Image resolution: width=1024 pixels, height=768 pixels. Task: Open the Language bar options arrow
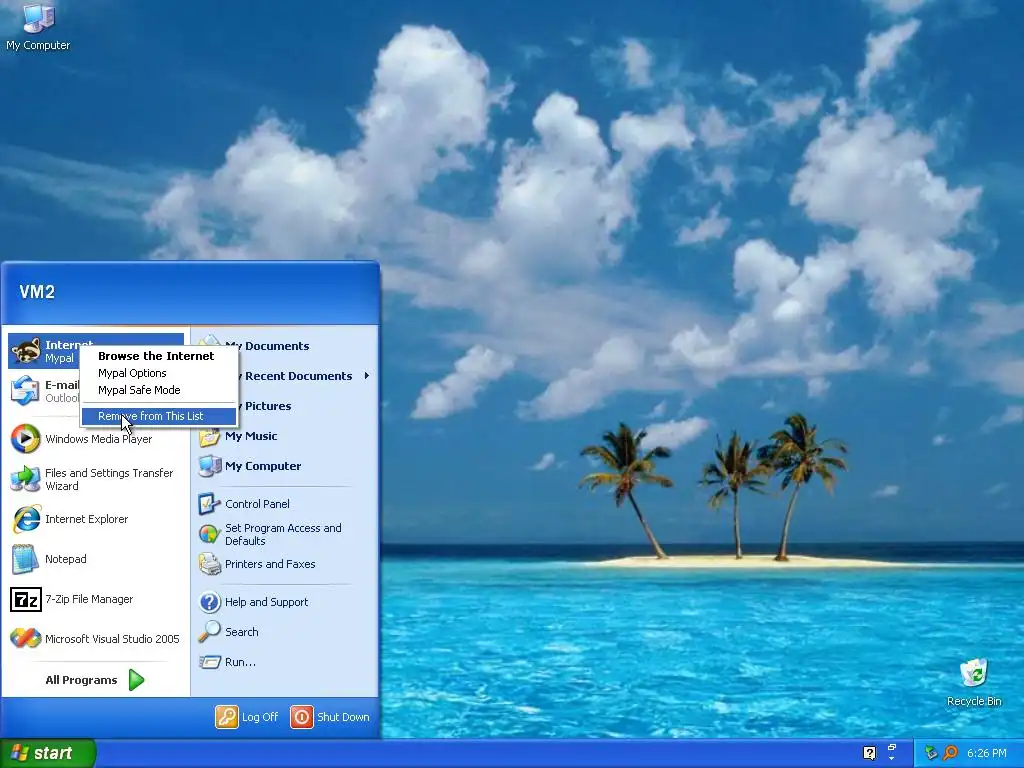click(x=891, y=759)
